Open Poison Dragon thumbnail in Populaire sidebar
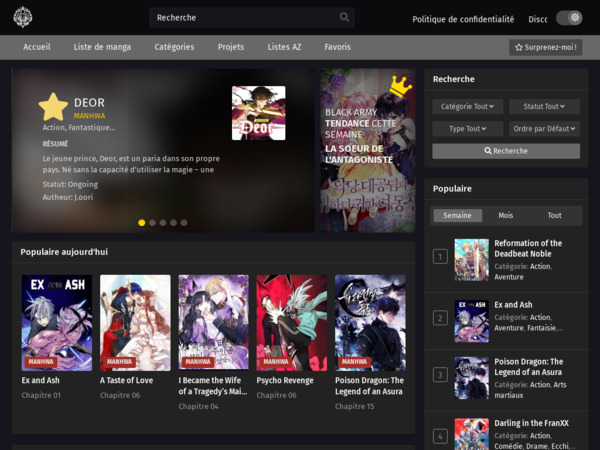The height and width of the screenshot is (450, 600). [471, 378]
